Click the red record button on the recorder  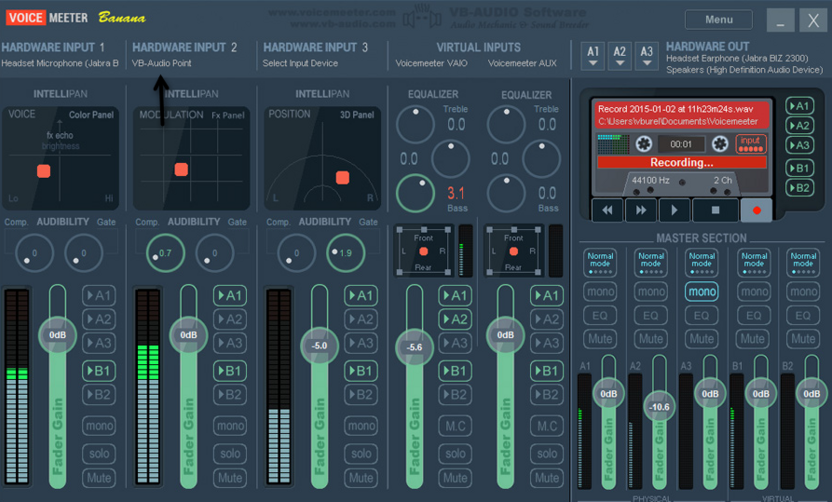756,210
